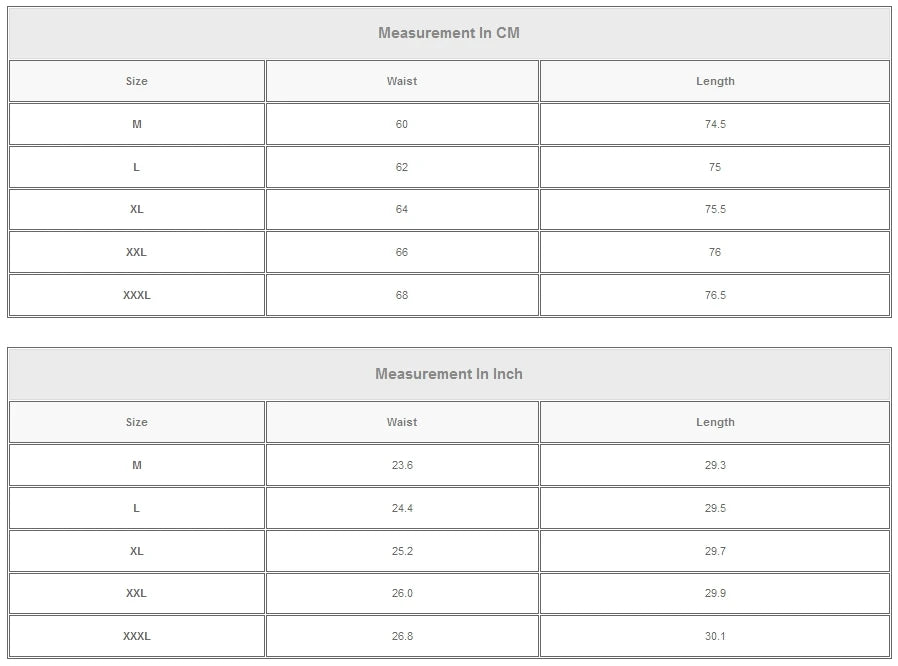Click the waist value 64 cell
898x666 pixels.
(x=402, y=209)
